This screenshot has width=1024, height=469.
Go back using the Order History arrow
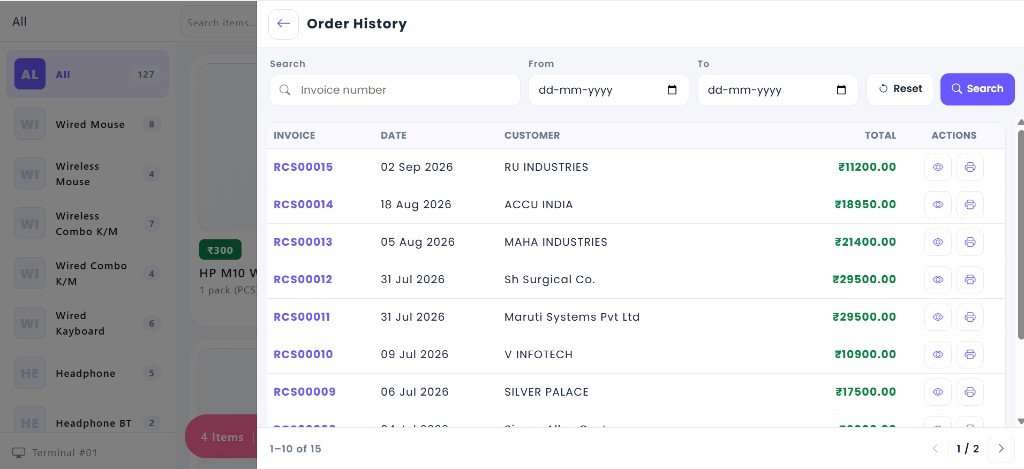283,24
